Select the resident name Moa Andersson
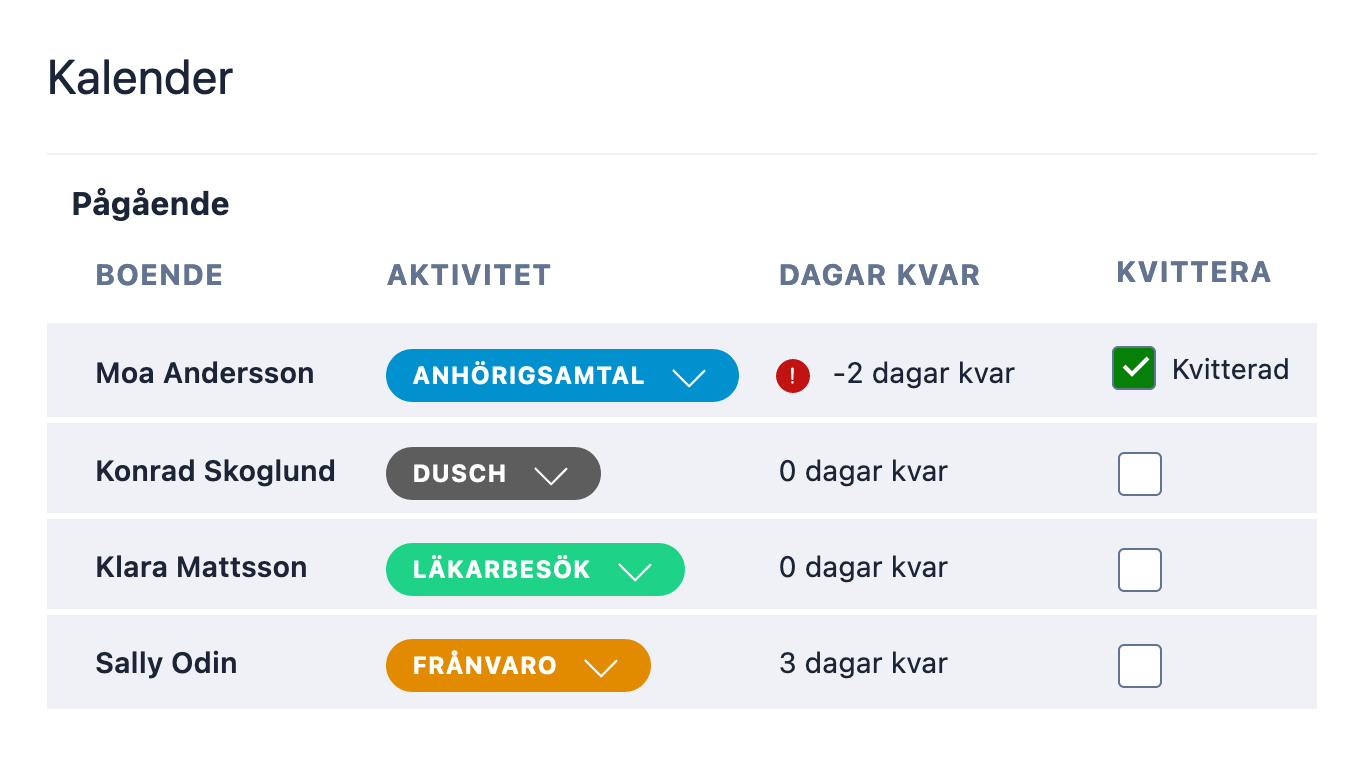The width and height of the screenshot is (1362, 768). pyautogui.click(x=205, y=373)
